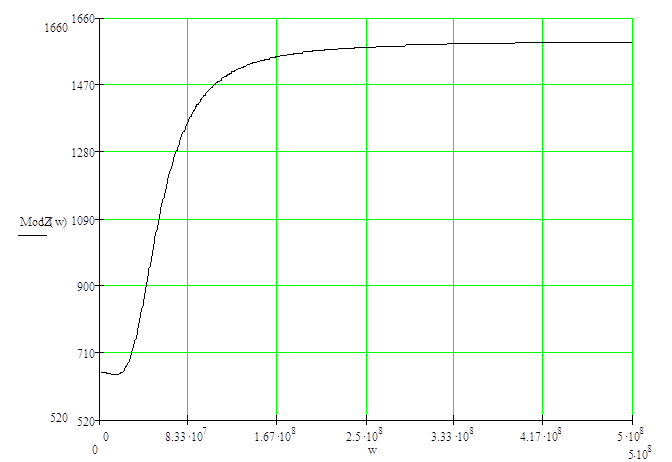Click the 2.5·10^8 x-axis tick label
Image resolution: width=672 pixels, height=462 pixels.
point(366,436)
